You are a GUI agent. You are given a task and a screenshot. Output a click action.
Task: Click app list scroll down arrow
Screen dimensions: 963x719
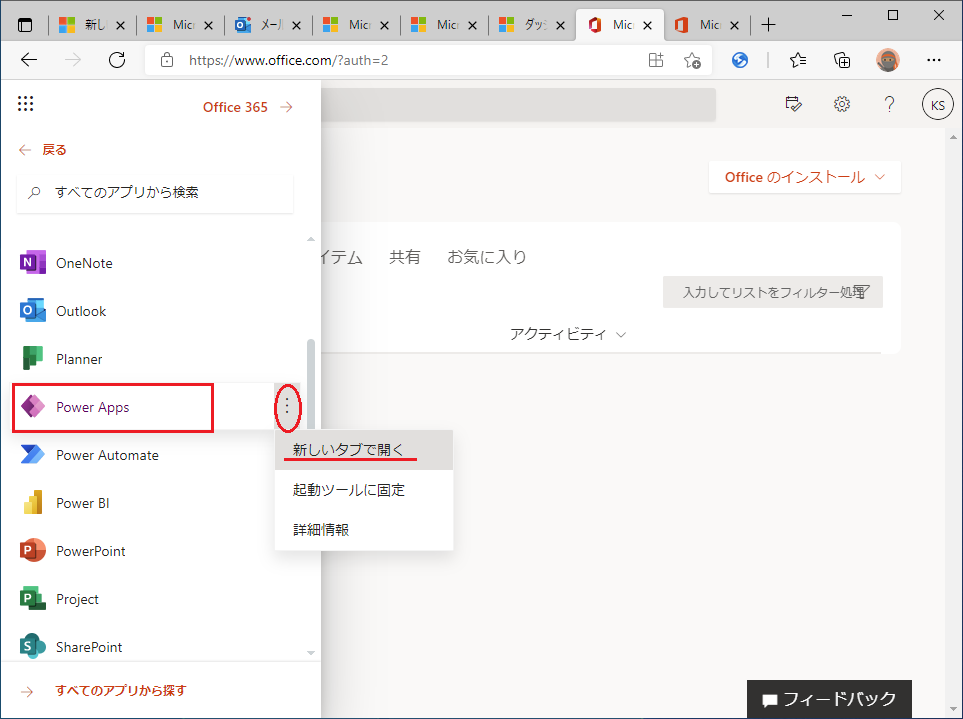[311, 653]
